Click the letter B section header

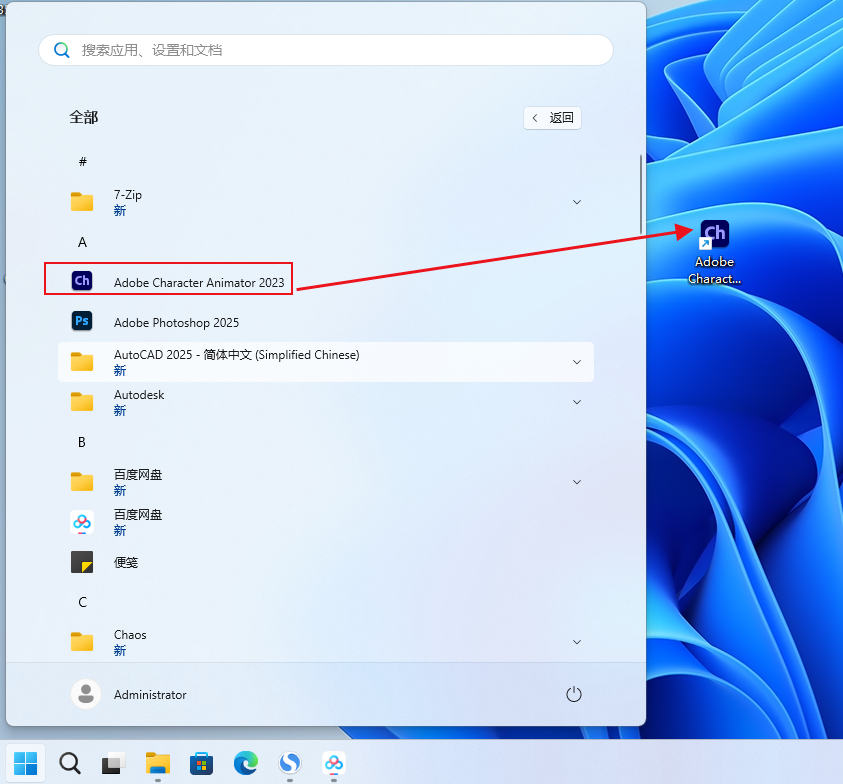[x=82, y=442]
